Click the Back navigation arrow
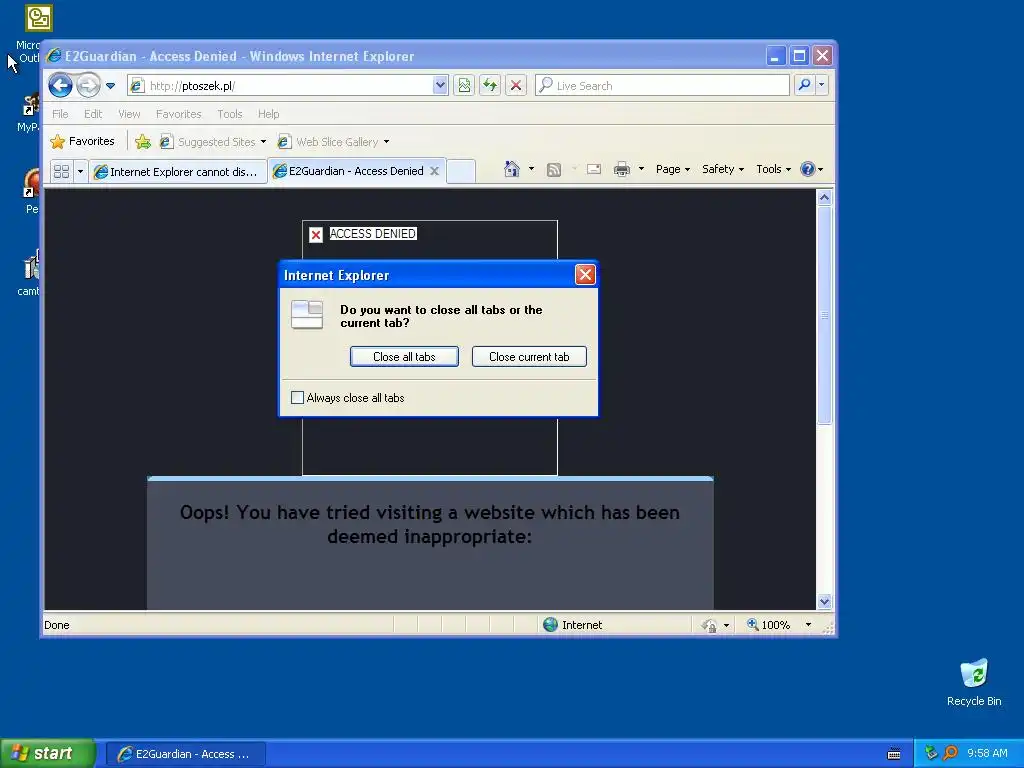The image size is (1024, 768). 60,86
